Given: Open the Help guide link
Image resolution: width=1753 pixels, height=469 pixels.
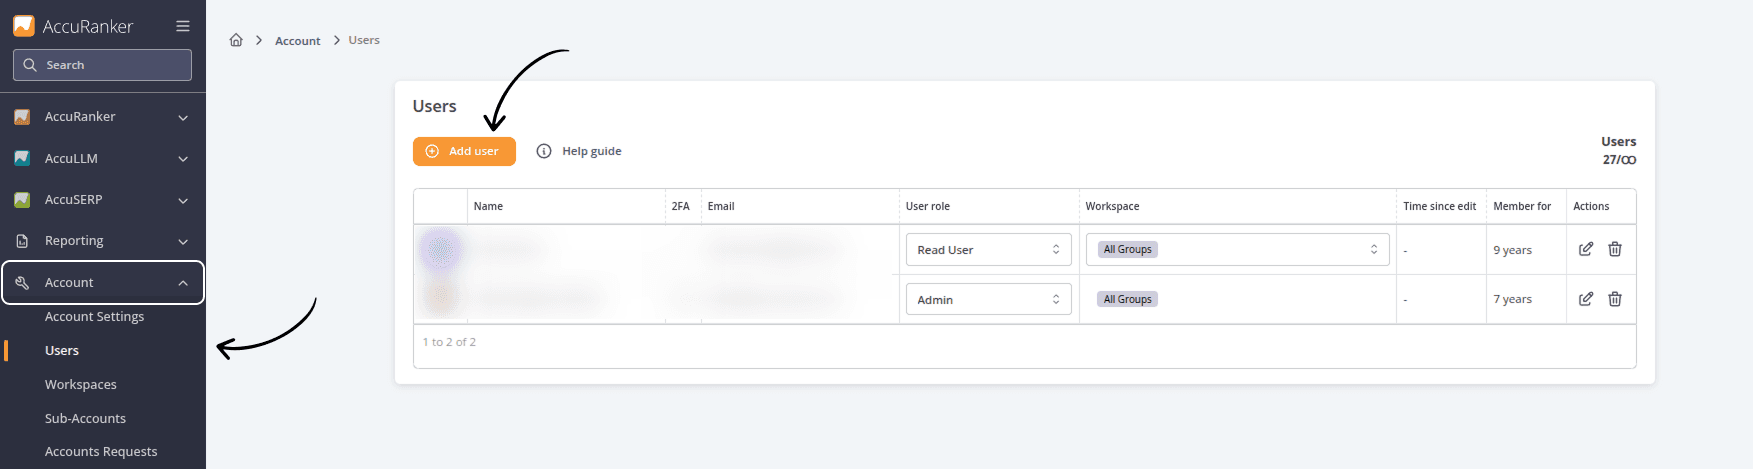Looking at the screenshot, I should click(x=592, y=151).
